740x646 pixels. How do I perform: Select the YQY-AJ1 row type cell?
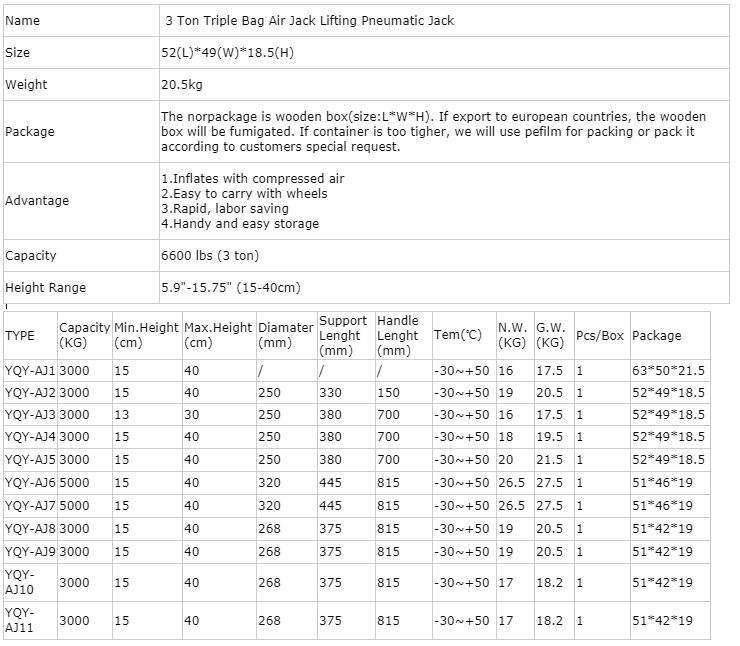pos(30,371)
